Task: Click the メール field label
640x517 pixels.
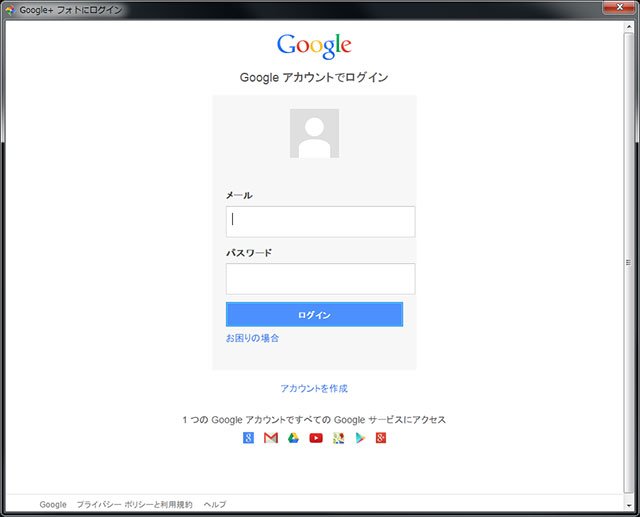Action: pos(239,195)
